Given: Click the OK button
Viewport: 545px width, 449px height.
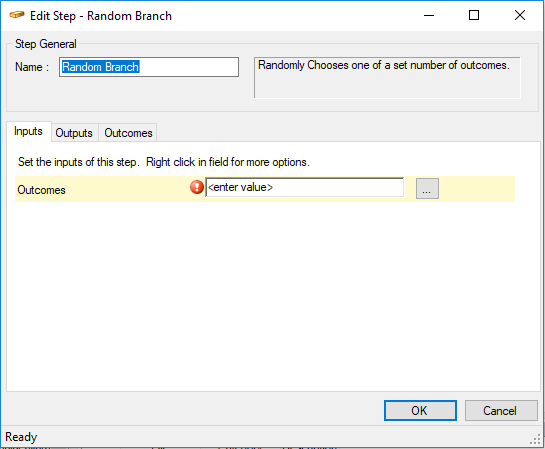Looking at the screenshot, I should point(420,410).
